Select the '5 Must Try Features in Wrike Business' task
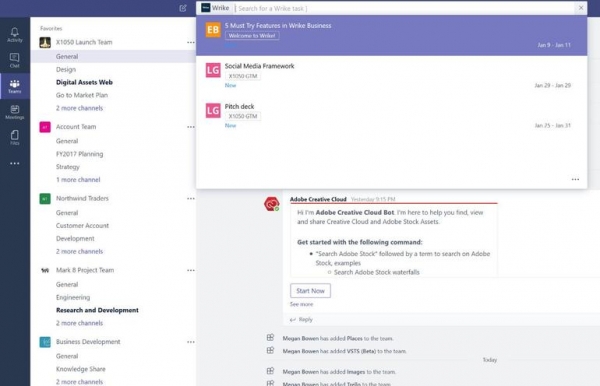Image resolution: width=600 pixels, height=386 pixels. pyautogui.click(x=391, y=36)
